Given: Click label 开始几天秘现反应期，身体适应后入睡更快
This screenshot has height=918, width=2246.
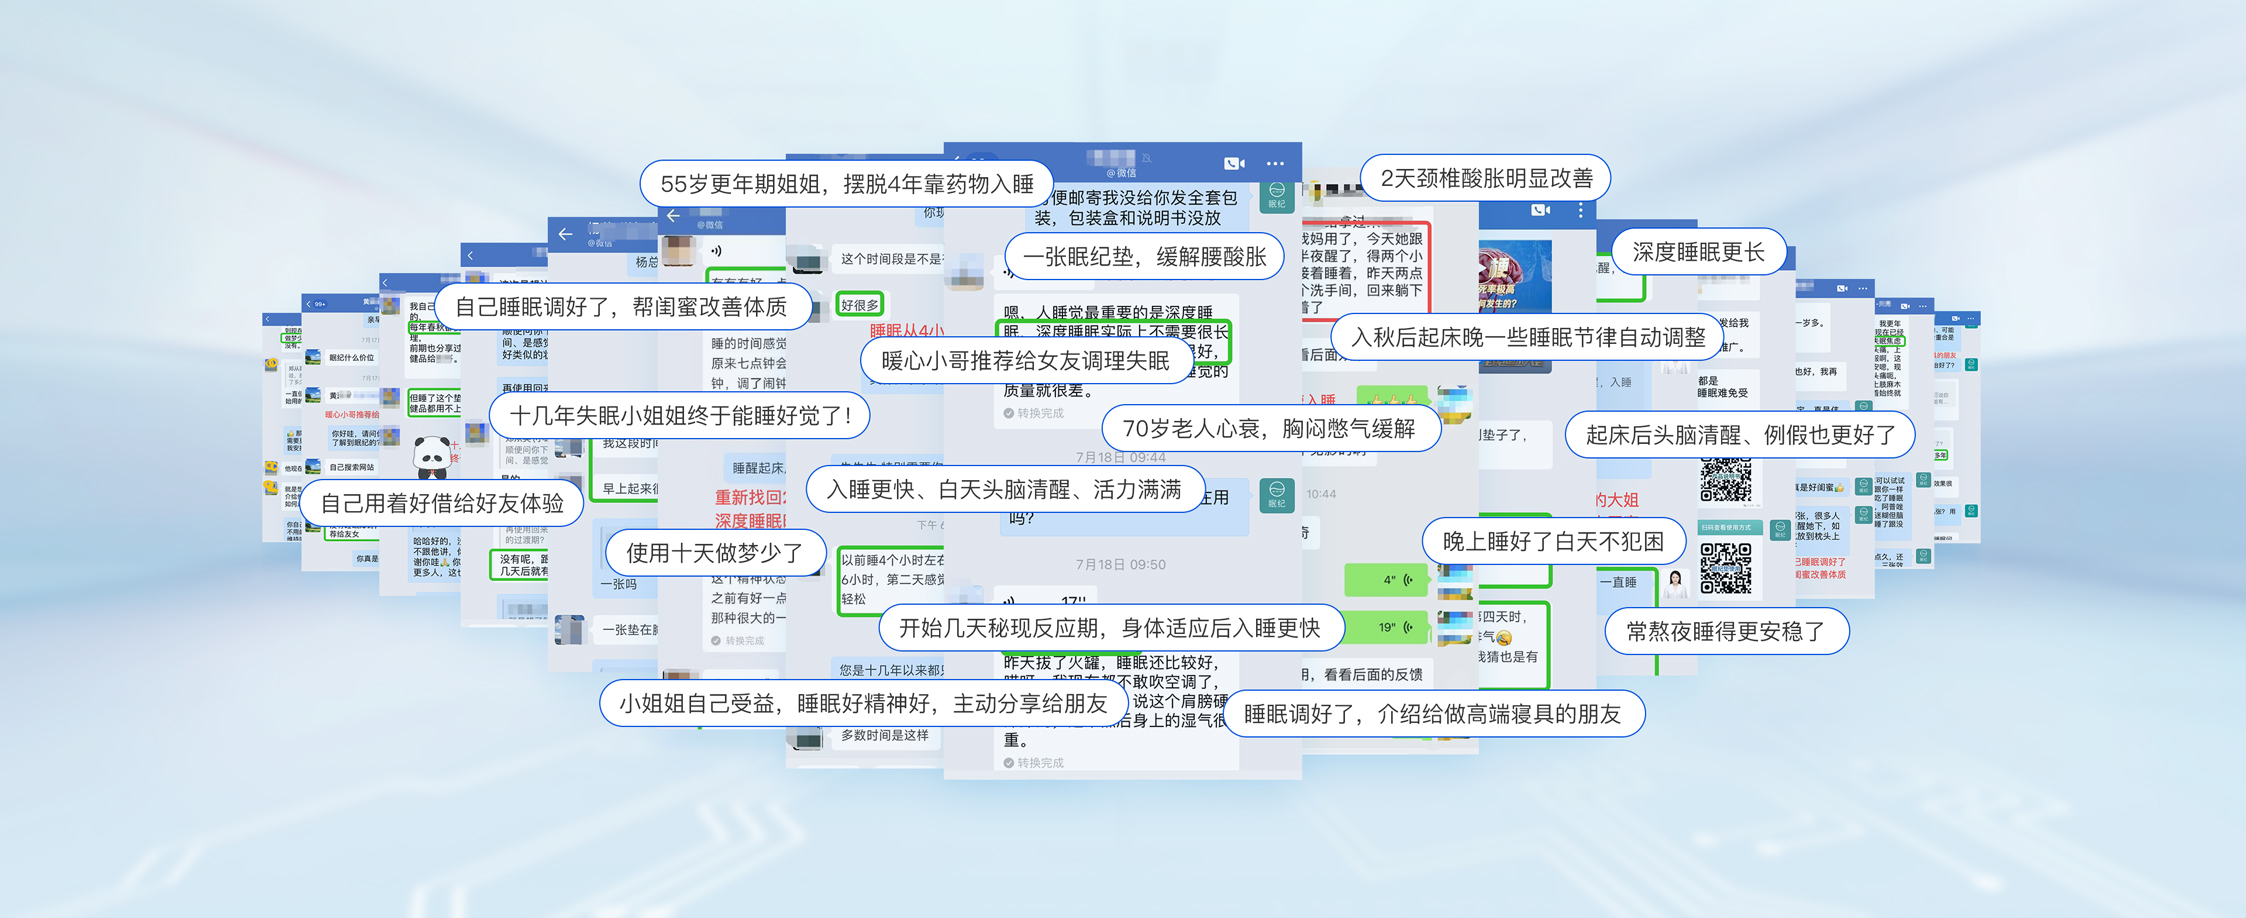Looking at the screenshot, I should pyautogui.click(x=1111, y=627).
